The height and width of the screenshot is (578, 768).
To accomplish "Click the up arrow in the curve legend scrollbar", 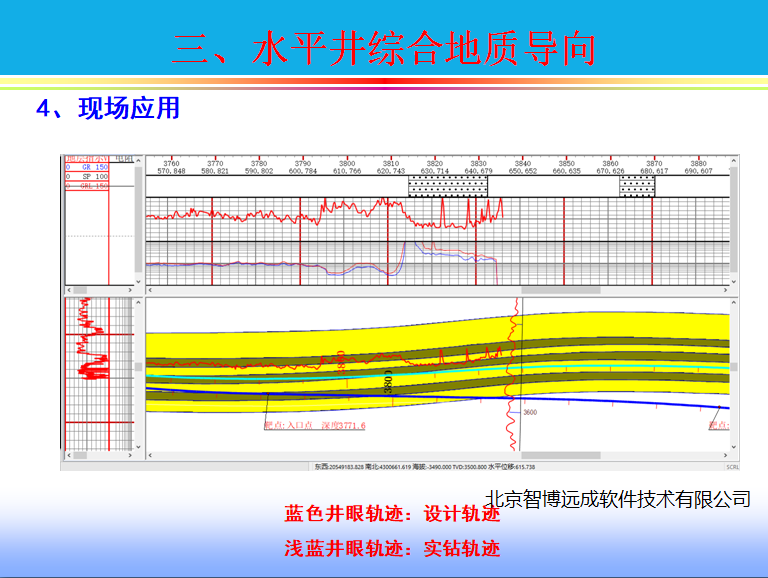I will click(x=139, y=160).
